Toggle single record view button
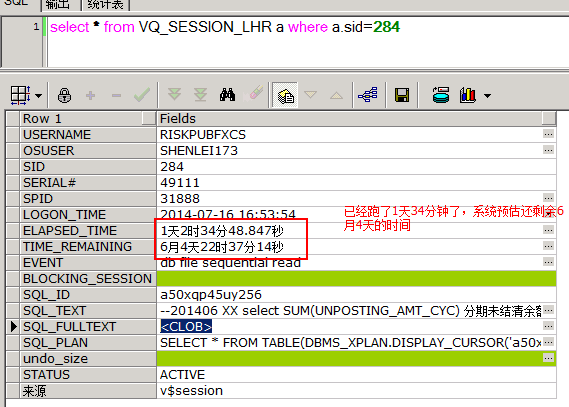The width and height of the screenshot is (569, 407). tap(285, 95)
